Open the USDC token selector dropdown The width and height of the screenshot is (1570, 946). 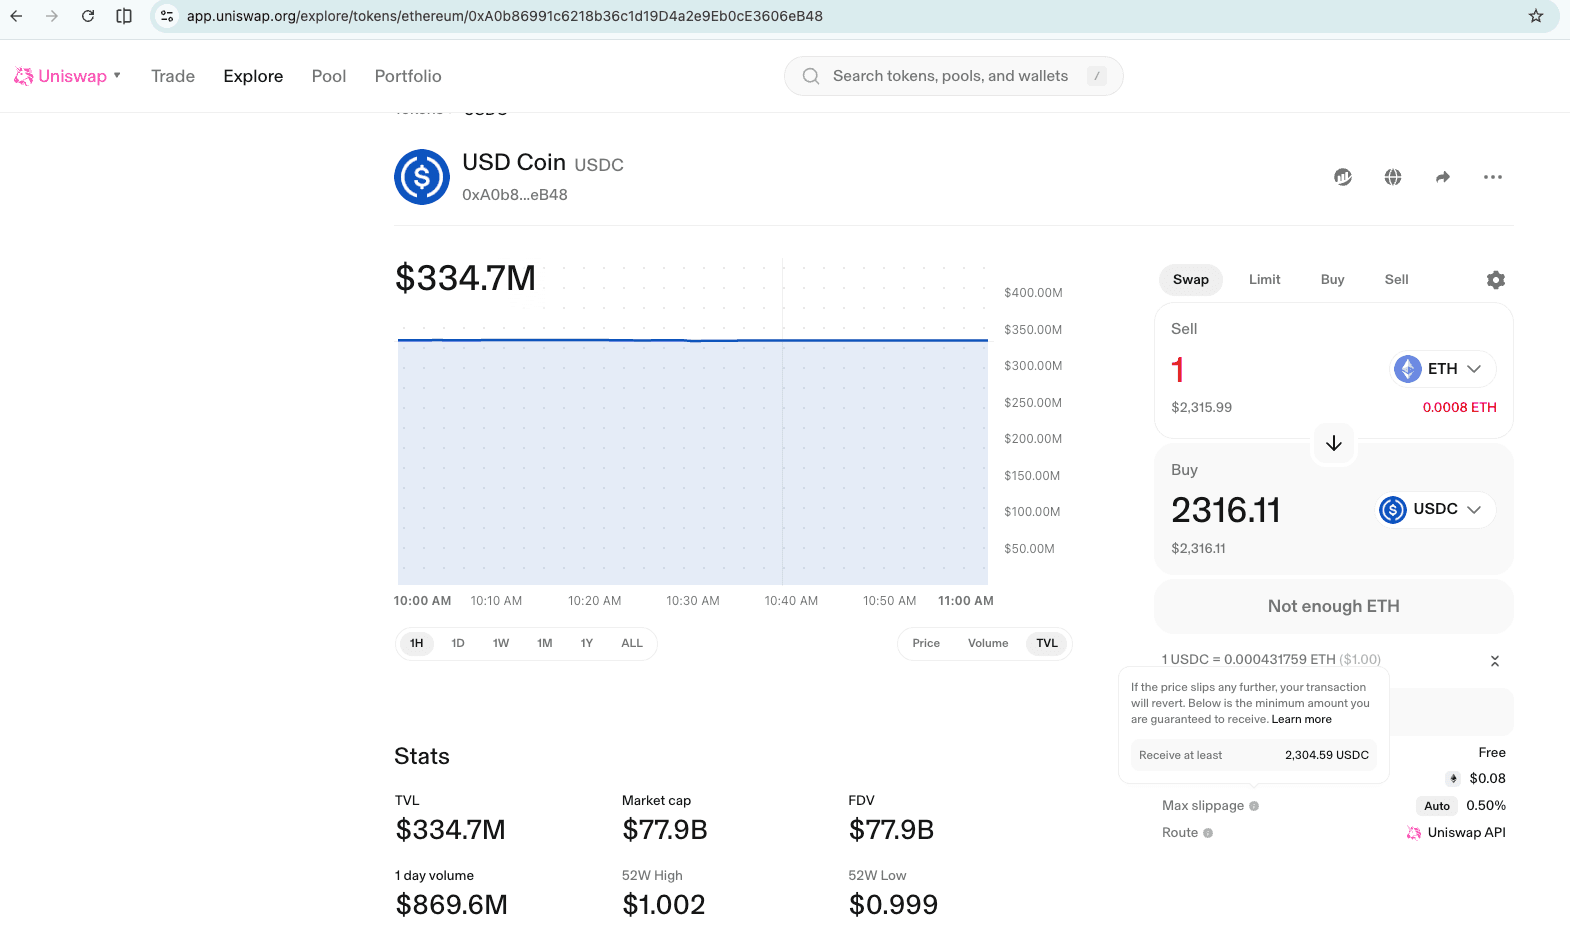point(1436,510)
